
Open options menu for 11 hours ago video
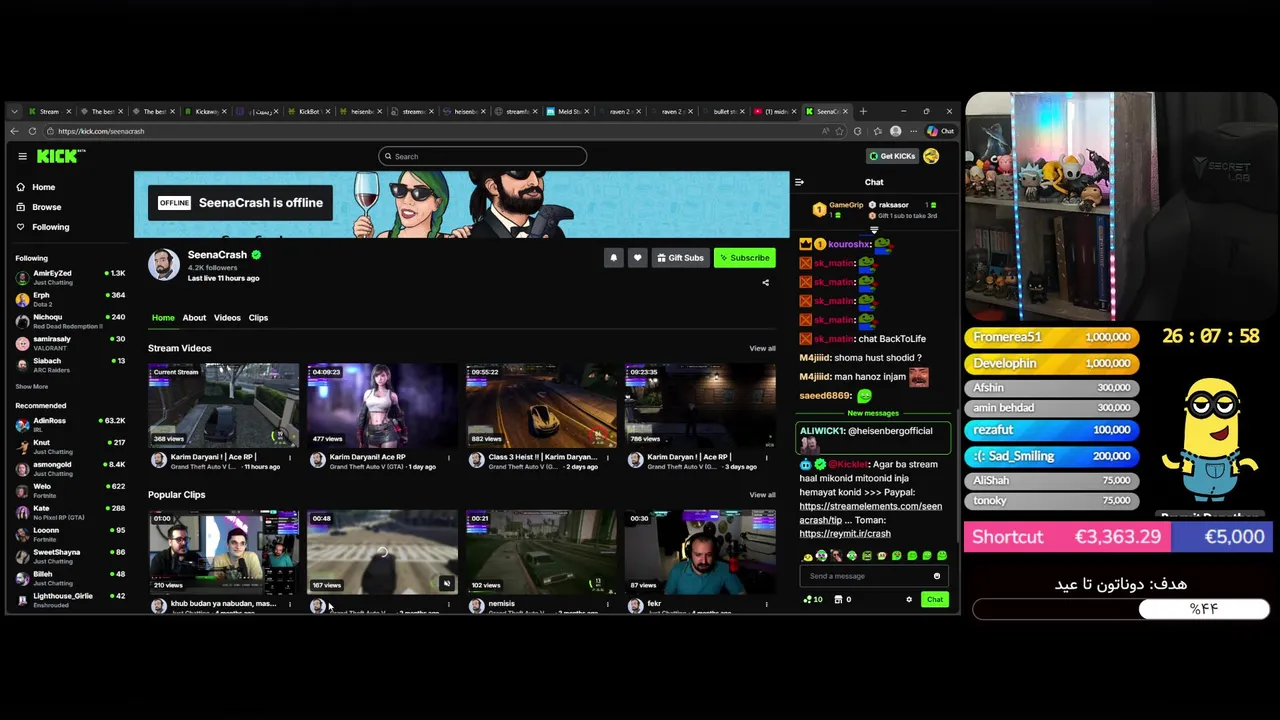point(290,458)
